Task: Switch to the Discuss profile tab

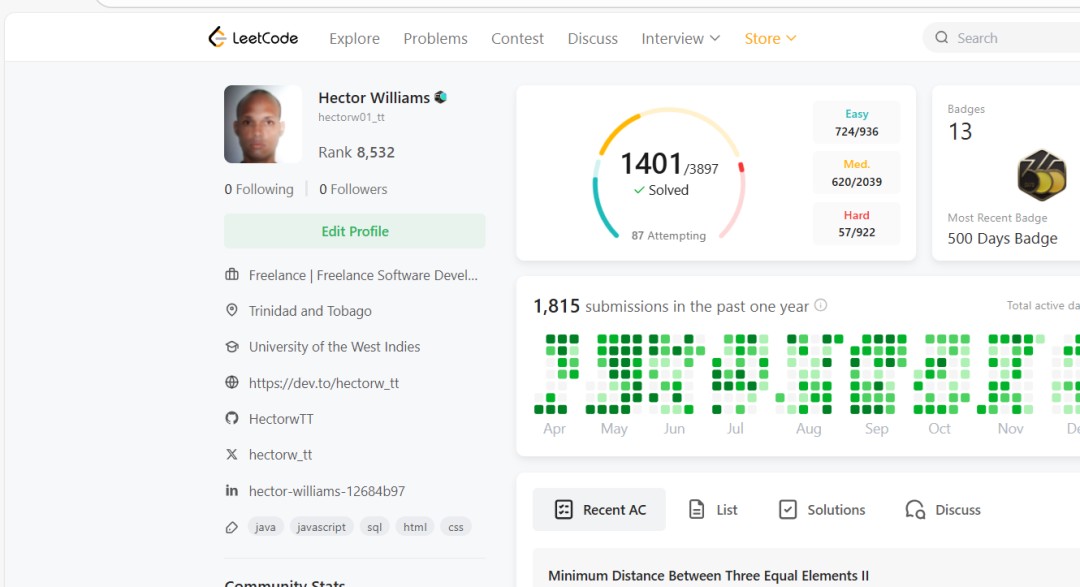Action: (942, 509)
